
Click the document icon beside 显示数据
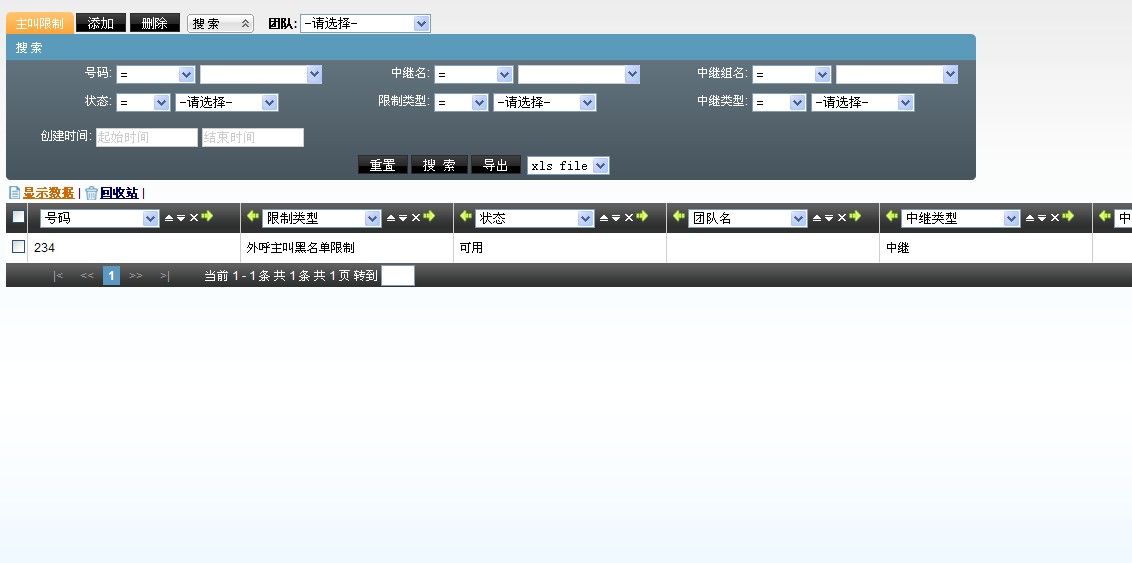[x=14, y=193]
